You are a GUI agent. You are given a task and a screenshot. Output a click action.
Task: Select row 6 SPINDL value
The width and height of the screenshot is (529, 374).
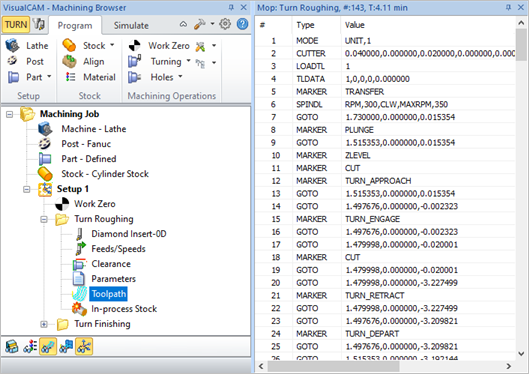tap(396, 105)
